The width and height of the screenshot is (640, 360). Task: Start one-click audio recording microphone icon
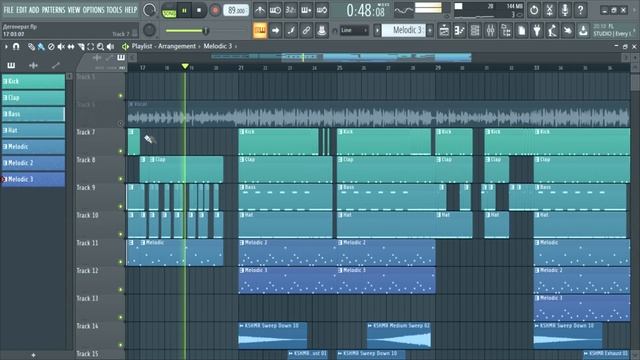[x=565, y=10]
